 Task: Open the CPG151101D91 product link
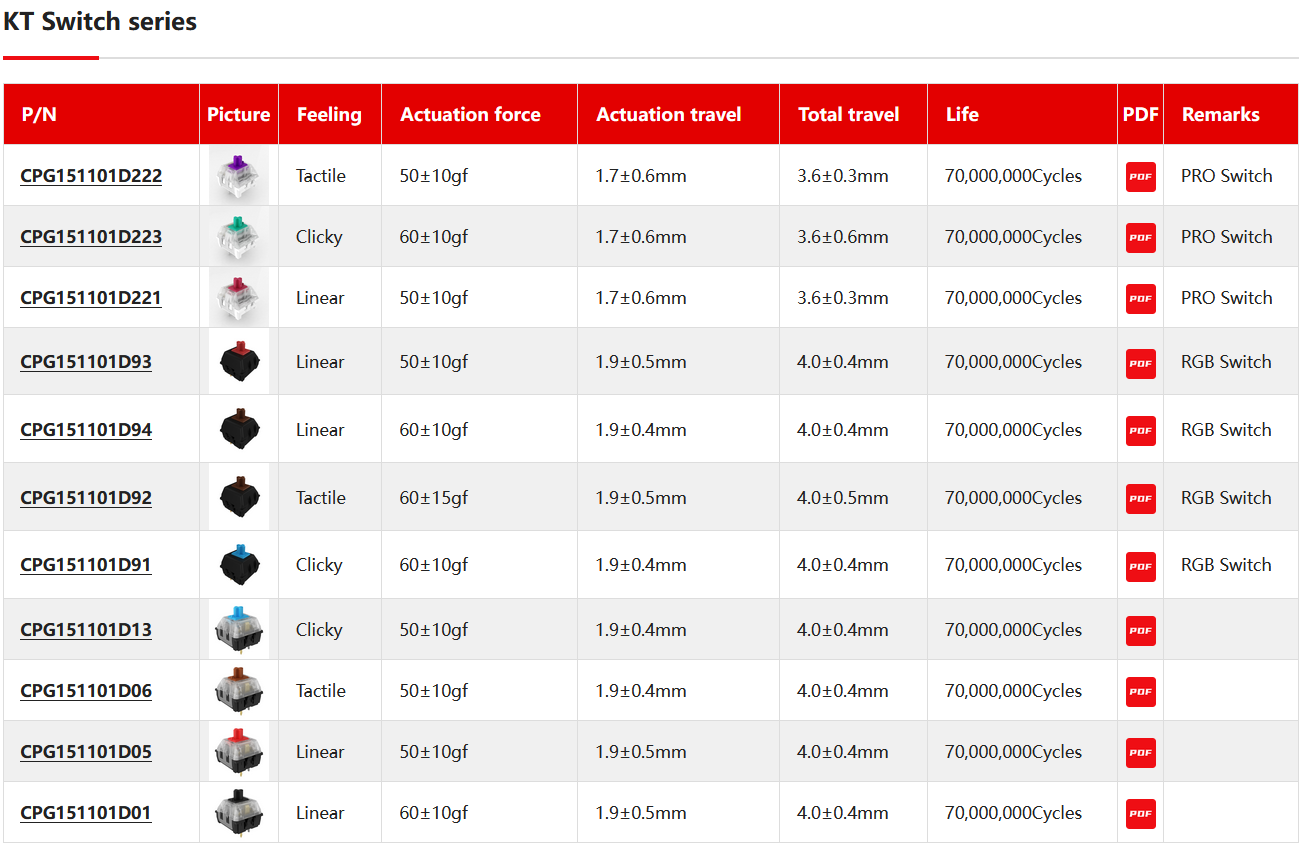(x=86, y=565)
